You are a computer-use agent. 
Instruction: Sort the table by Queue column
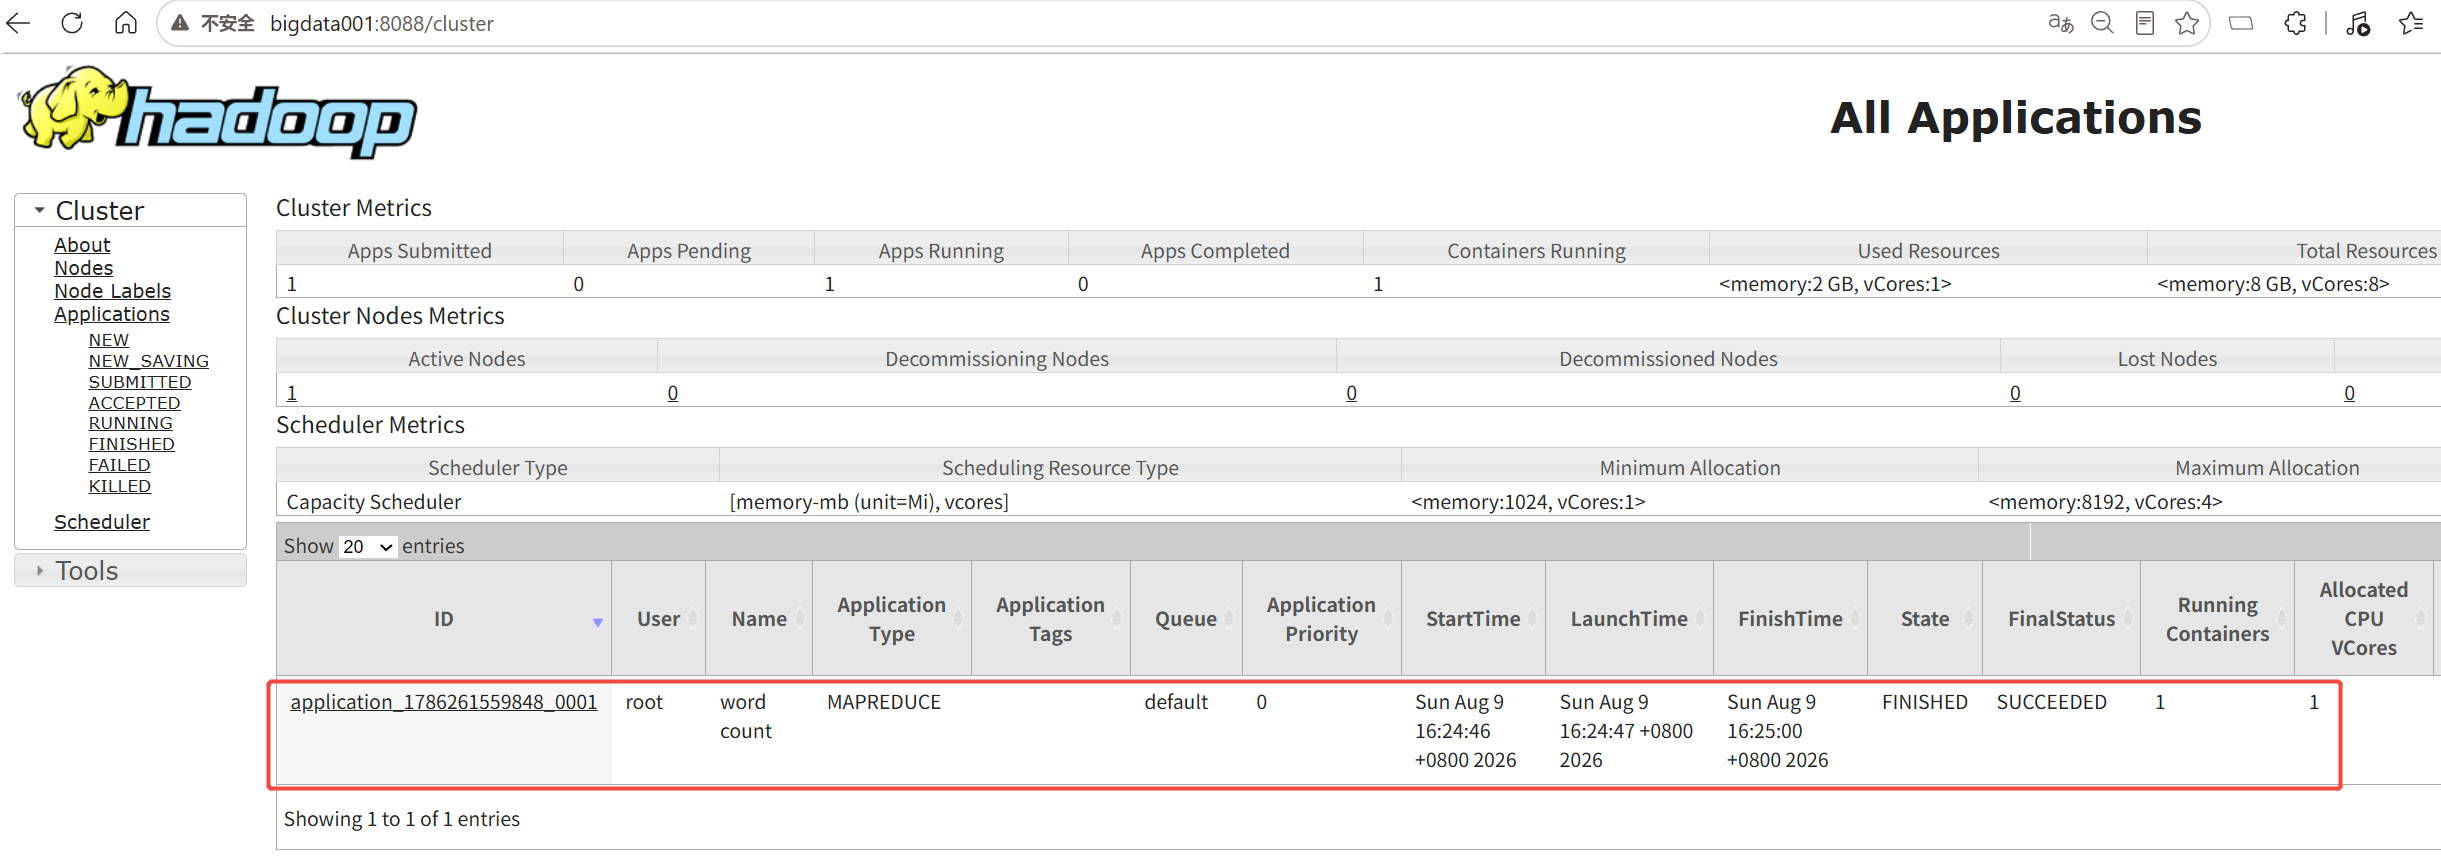[x=1186, y=619]
